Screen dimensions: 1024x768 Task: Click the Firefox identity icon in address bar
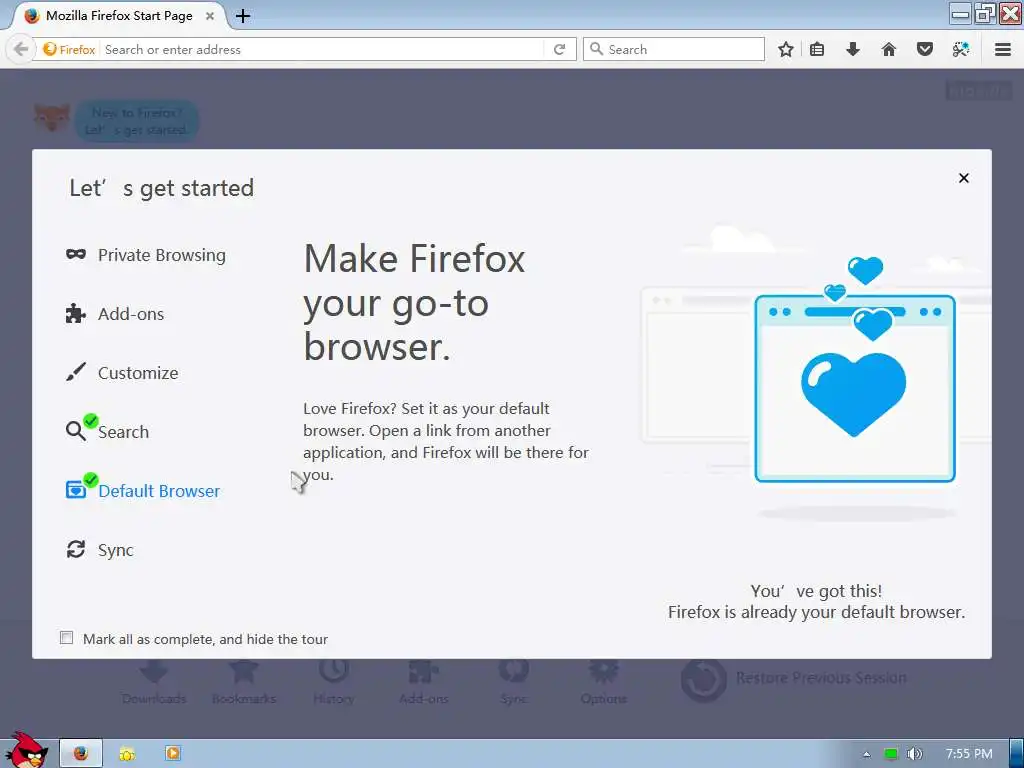pos(69,50)
